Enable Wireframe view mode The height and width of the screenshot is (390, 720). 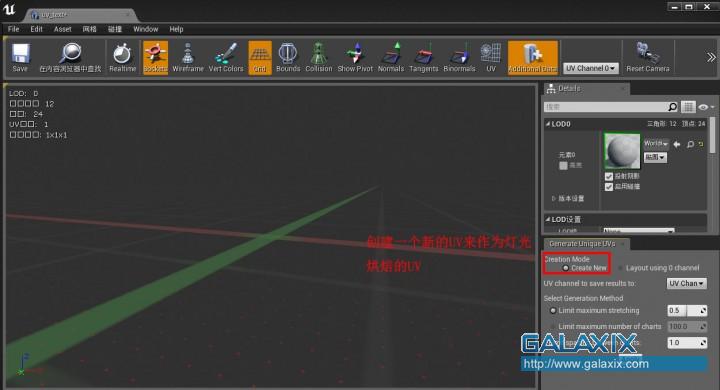pos(188,57)
